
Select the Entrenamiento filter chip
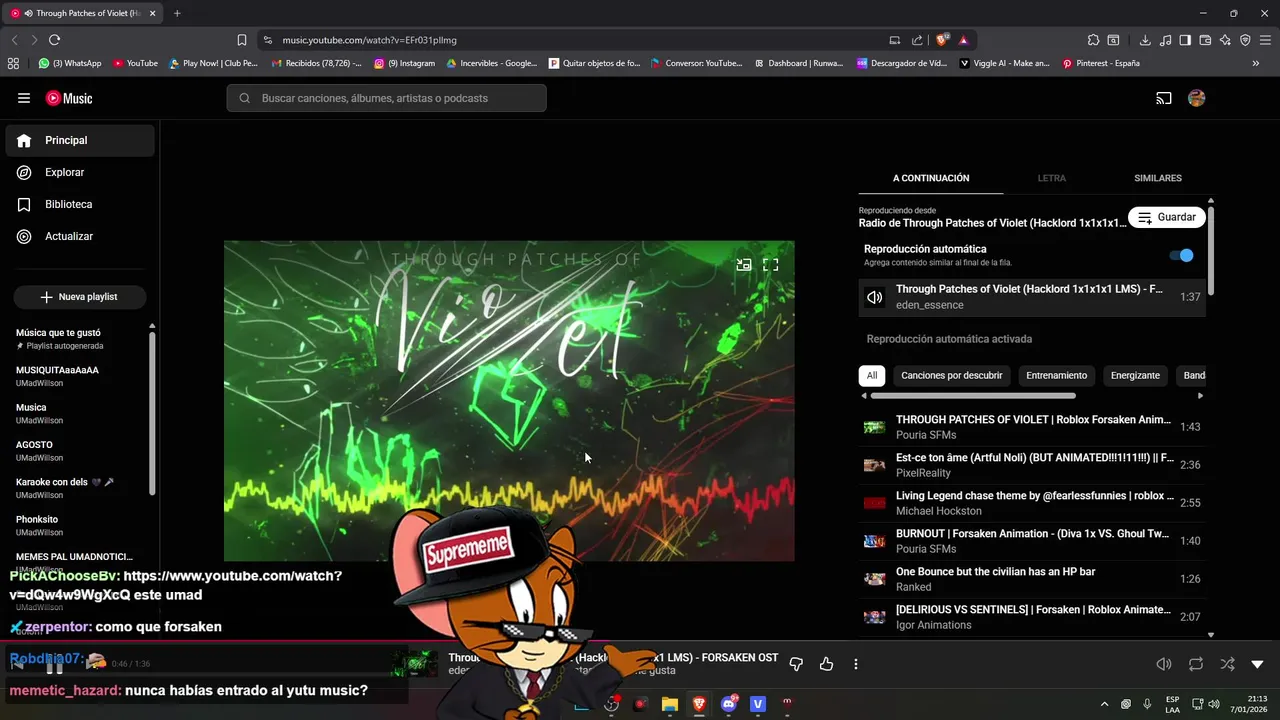pos(1056,376)
